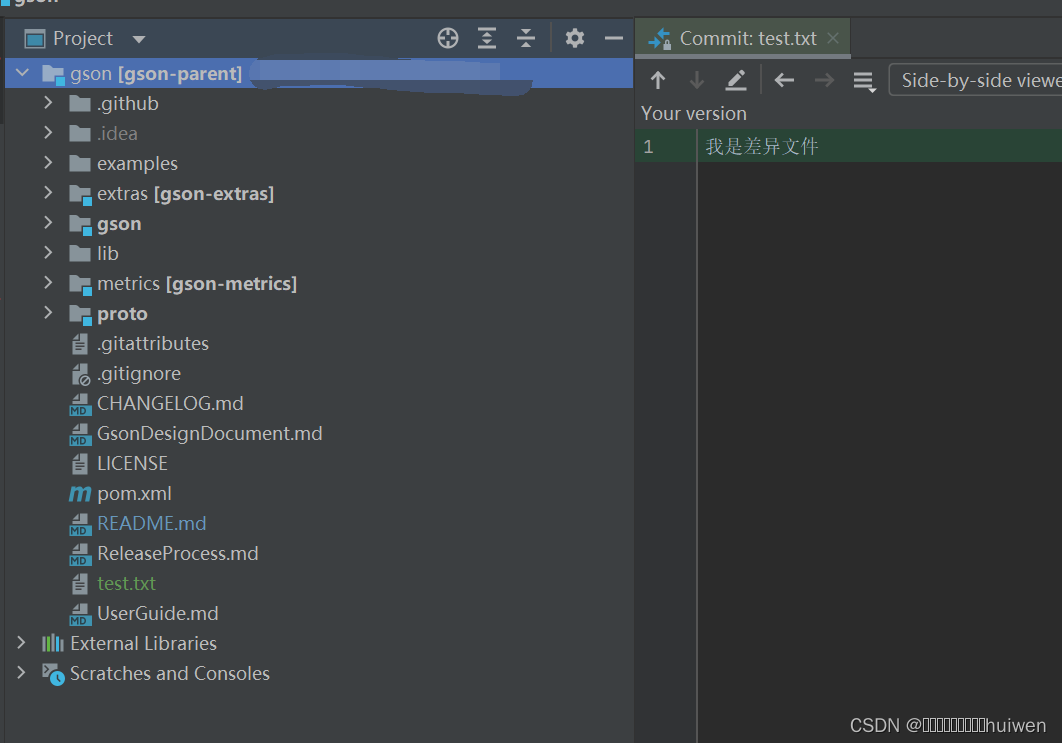Click Select Opened File locate icon
This screenshot has height=743, width=1062.
tap(448, 38)
